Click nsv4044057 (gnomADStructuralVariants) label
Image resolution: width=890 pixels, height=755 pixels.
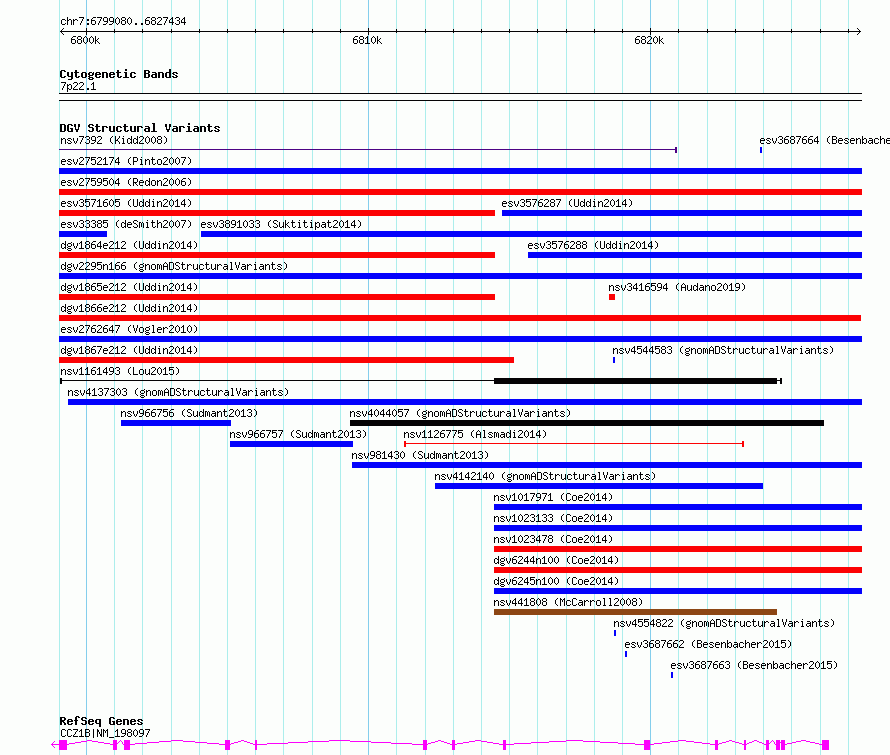(460, 413)
